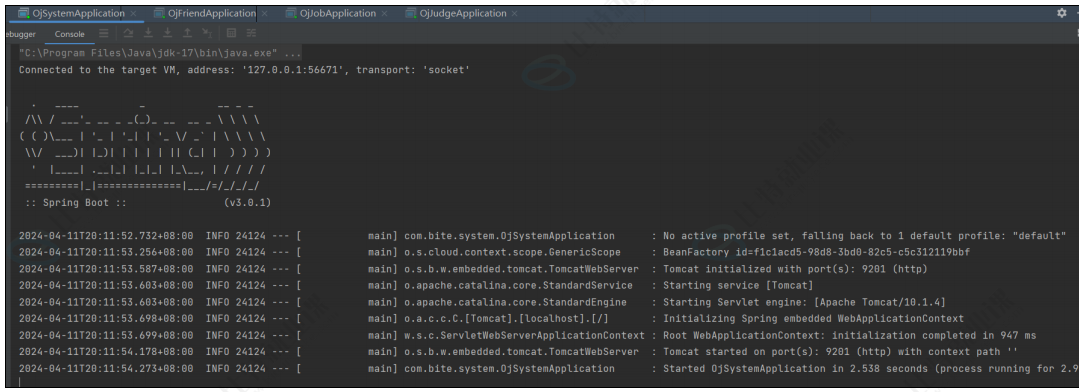Screen dimensions: 1079x392
Task: Click 'Tomcat started on port(s): 9201' message
Action: (840, 351)
